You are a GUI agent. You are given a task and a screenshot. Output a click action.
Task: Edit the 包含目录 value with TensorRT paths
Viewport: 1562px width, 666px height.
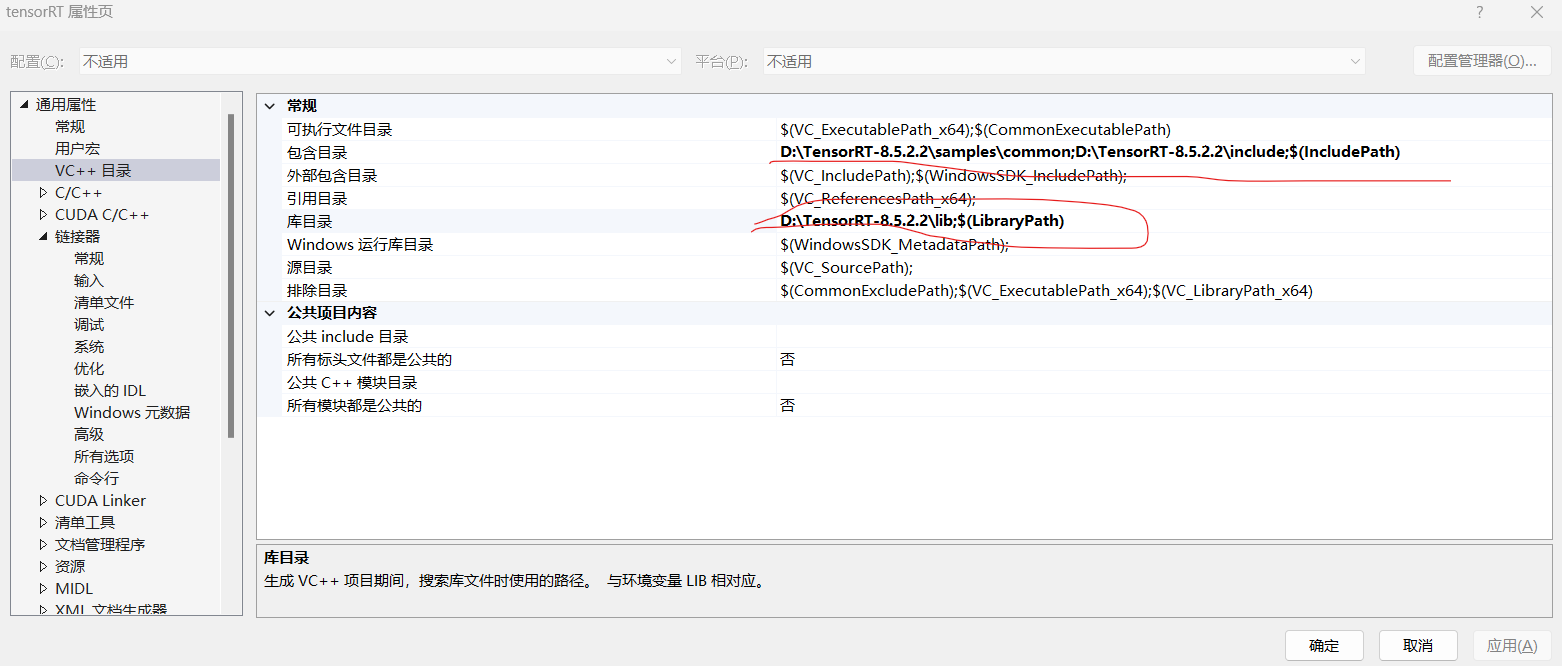(1090, 152)
